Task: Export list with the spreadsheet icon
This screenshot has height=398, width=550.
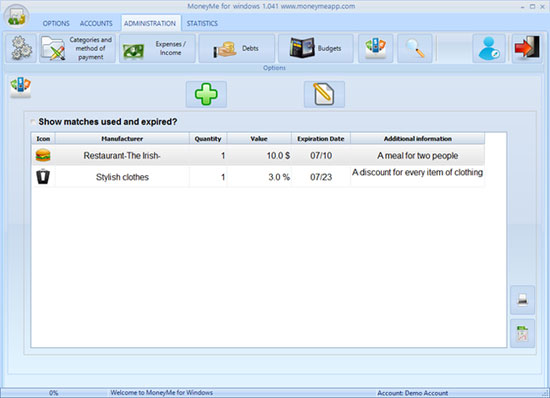Action: [522, 333]
